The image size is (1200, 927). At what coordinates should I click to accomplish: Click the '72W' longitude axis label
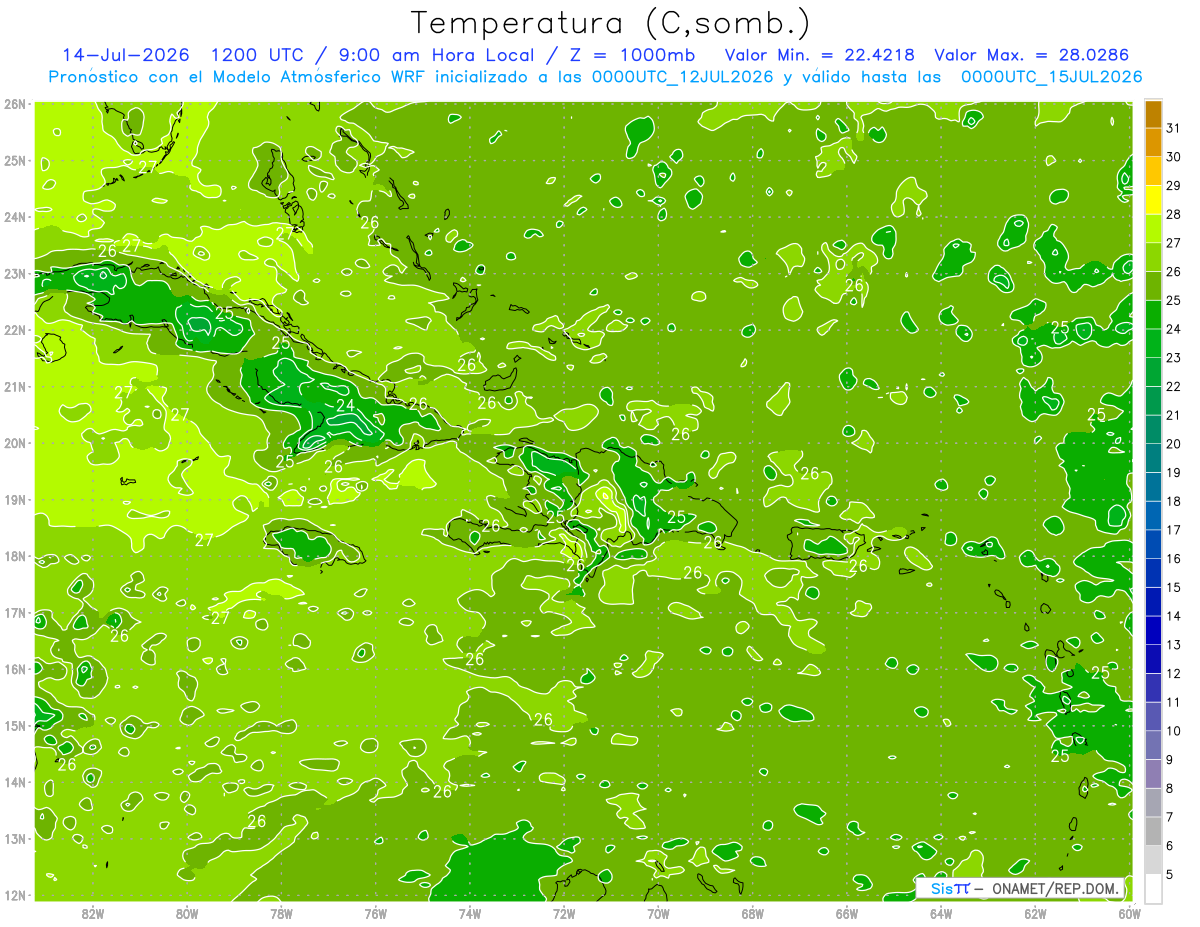click(564, 912)
